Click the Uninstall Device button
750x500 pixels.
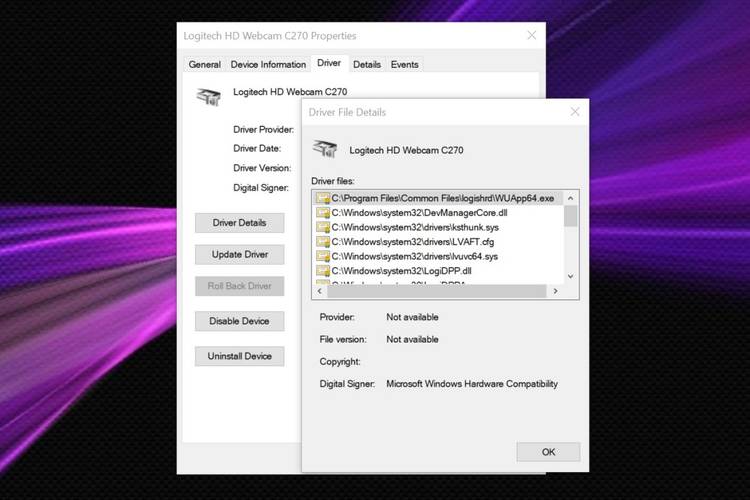(x=239, y=356)
